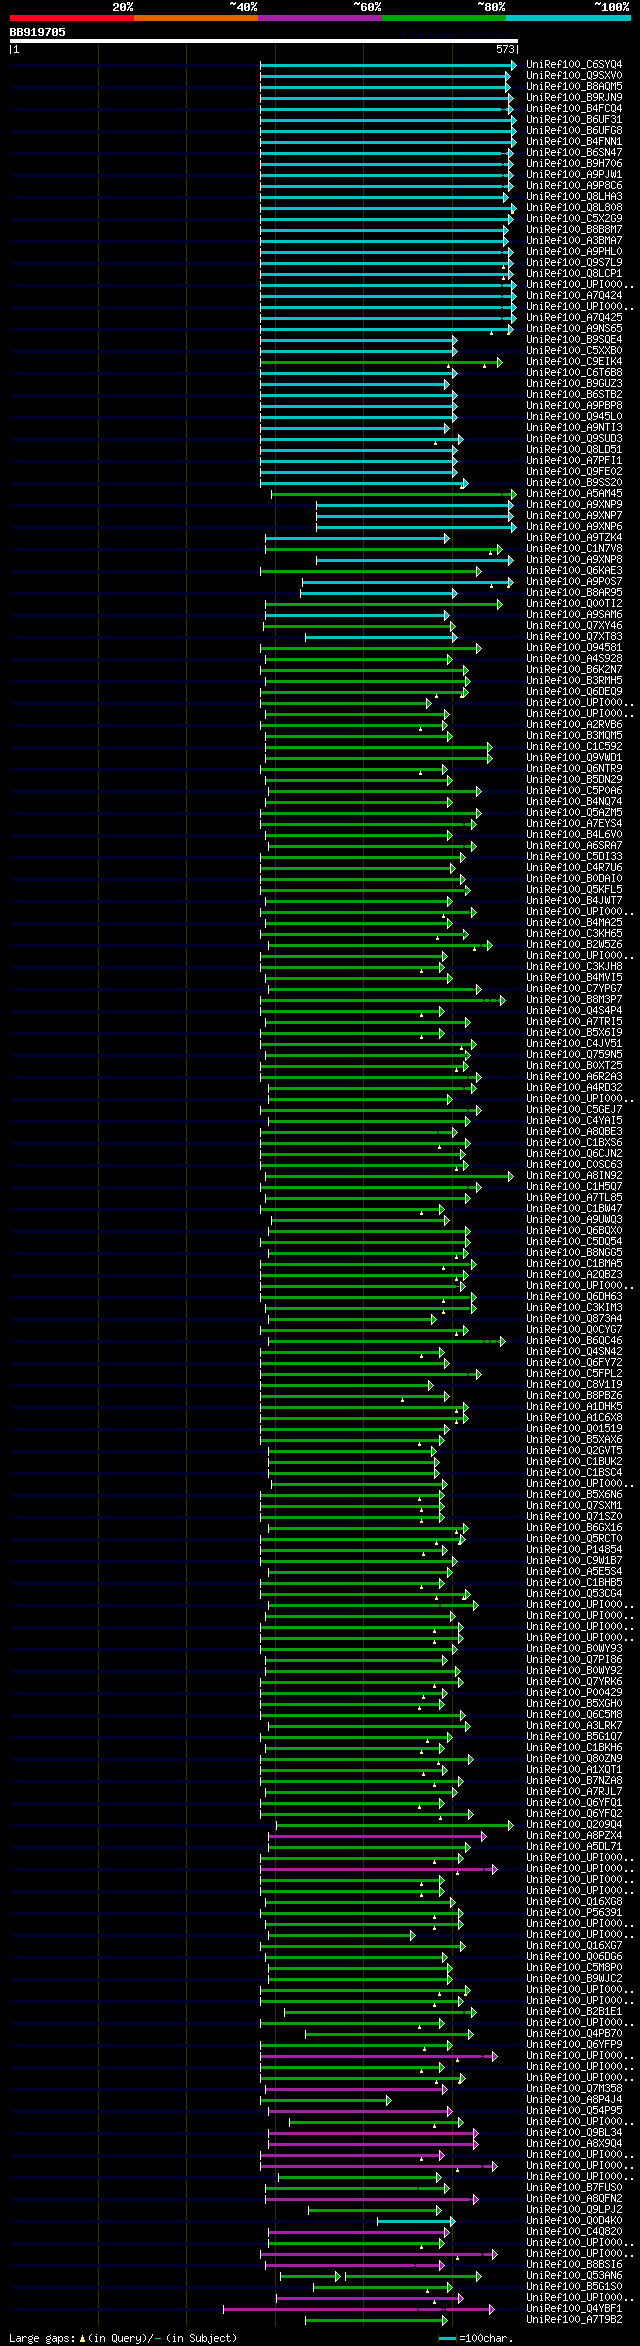The image size is (640, 2346).
Task: Click the red ~20% identity legend segment
Action: tap(72, 18)
